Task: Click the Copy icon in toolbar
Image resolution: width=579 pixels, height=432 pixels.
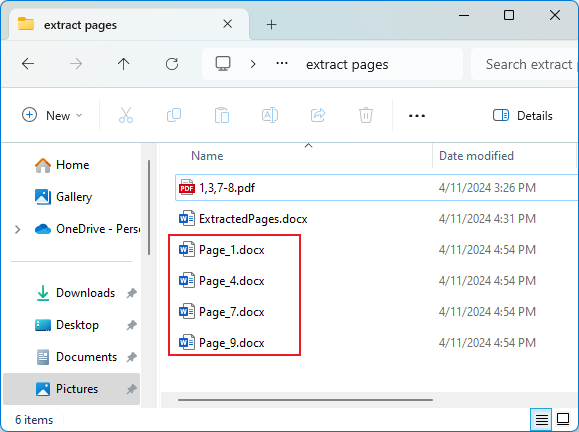Action: click(174, 115)
